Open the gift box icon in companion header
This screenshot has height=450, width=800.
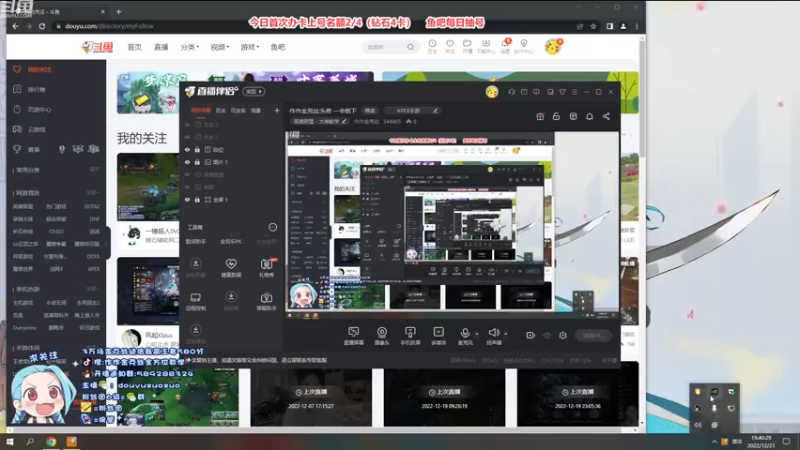click(540, 116)
